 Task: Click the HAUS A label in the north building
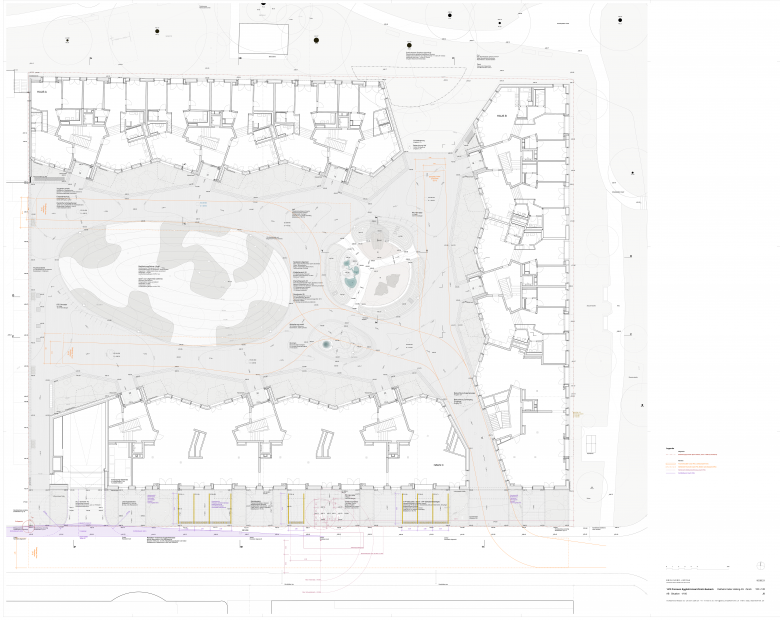point(42,91)
